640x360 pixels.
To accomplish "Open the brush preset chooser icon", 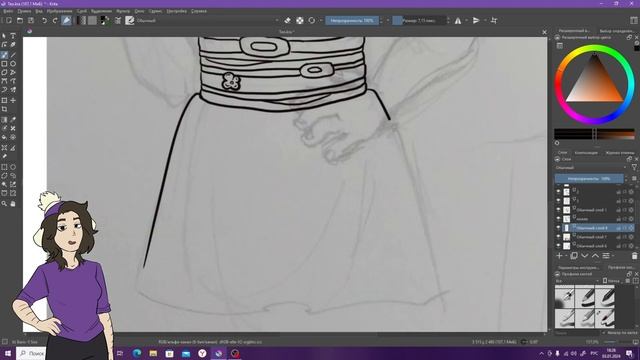I will coord(130,20).
